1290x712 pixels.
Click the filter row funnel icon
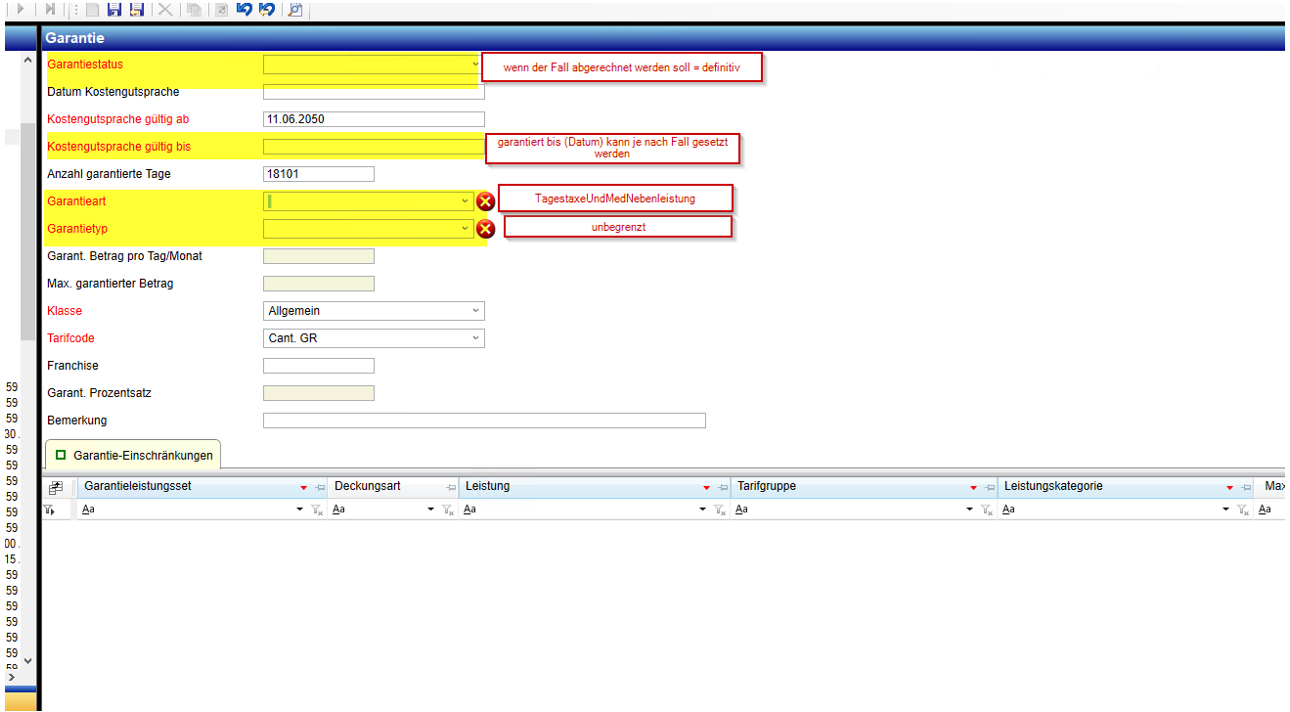48,509
